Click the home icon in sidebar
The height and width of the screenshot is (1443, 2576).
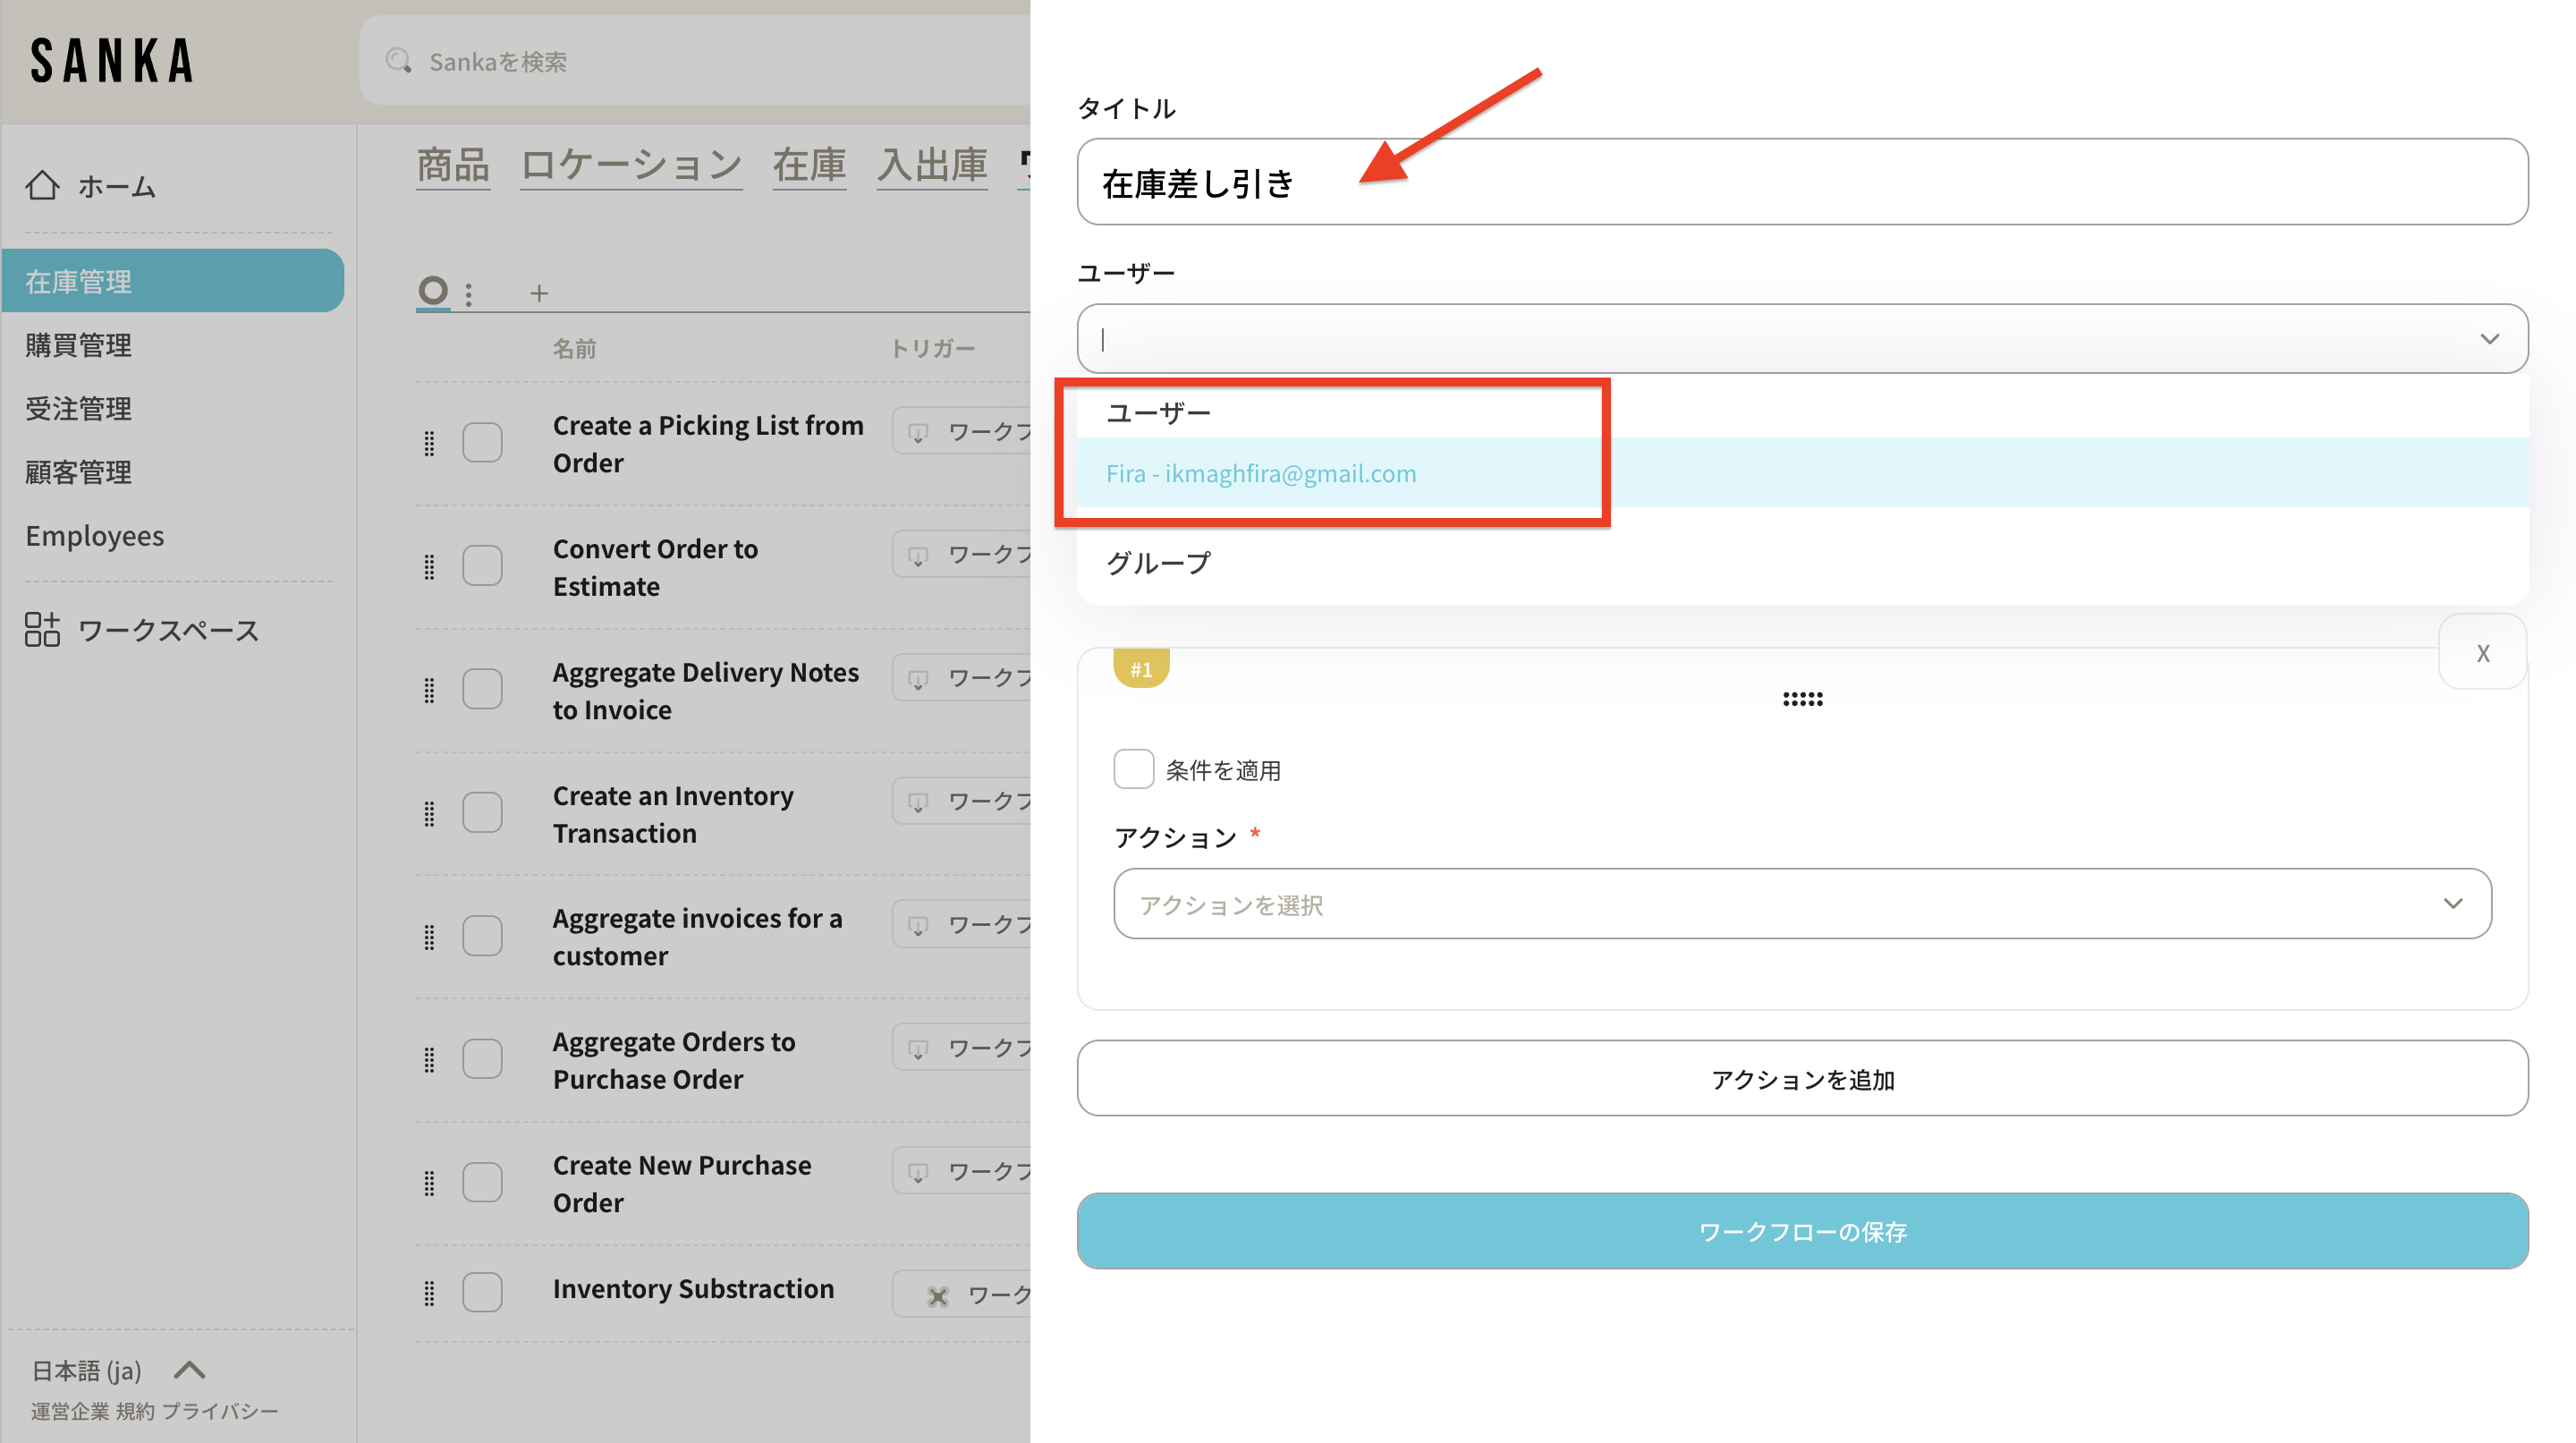(x=42, y=186)
